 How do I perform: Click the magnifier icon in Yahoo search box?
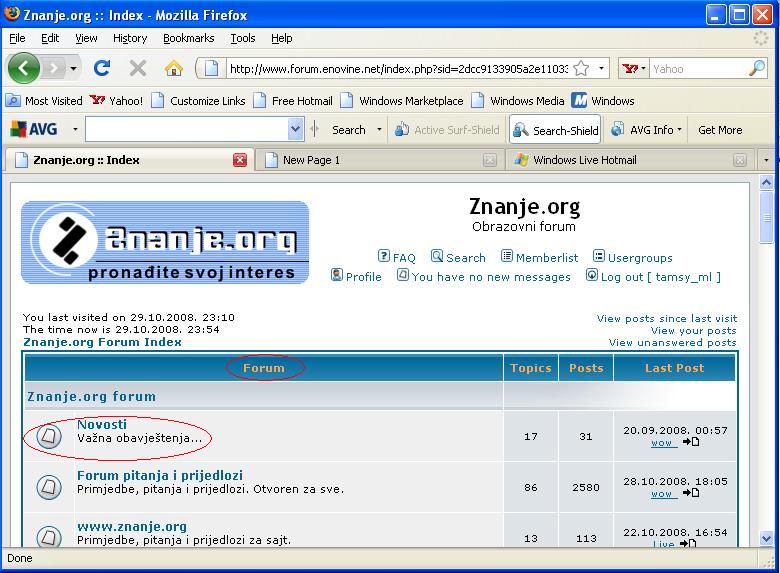point(756,69)
